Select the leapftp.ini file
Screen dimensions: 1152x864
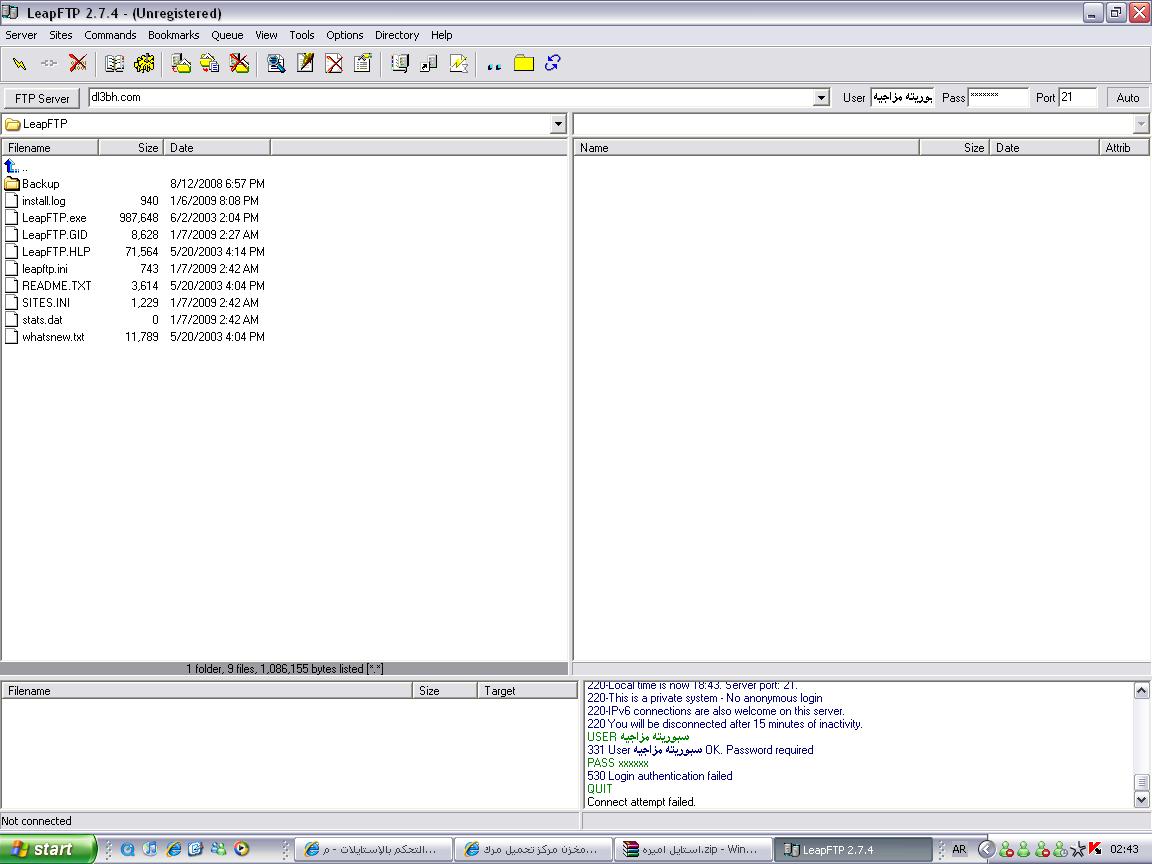(x=44, y=269)
